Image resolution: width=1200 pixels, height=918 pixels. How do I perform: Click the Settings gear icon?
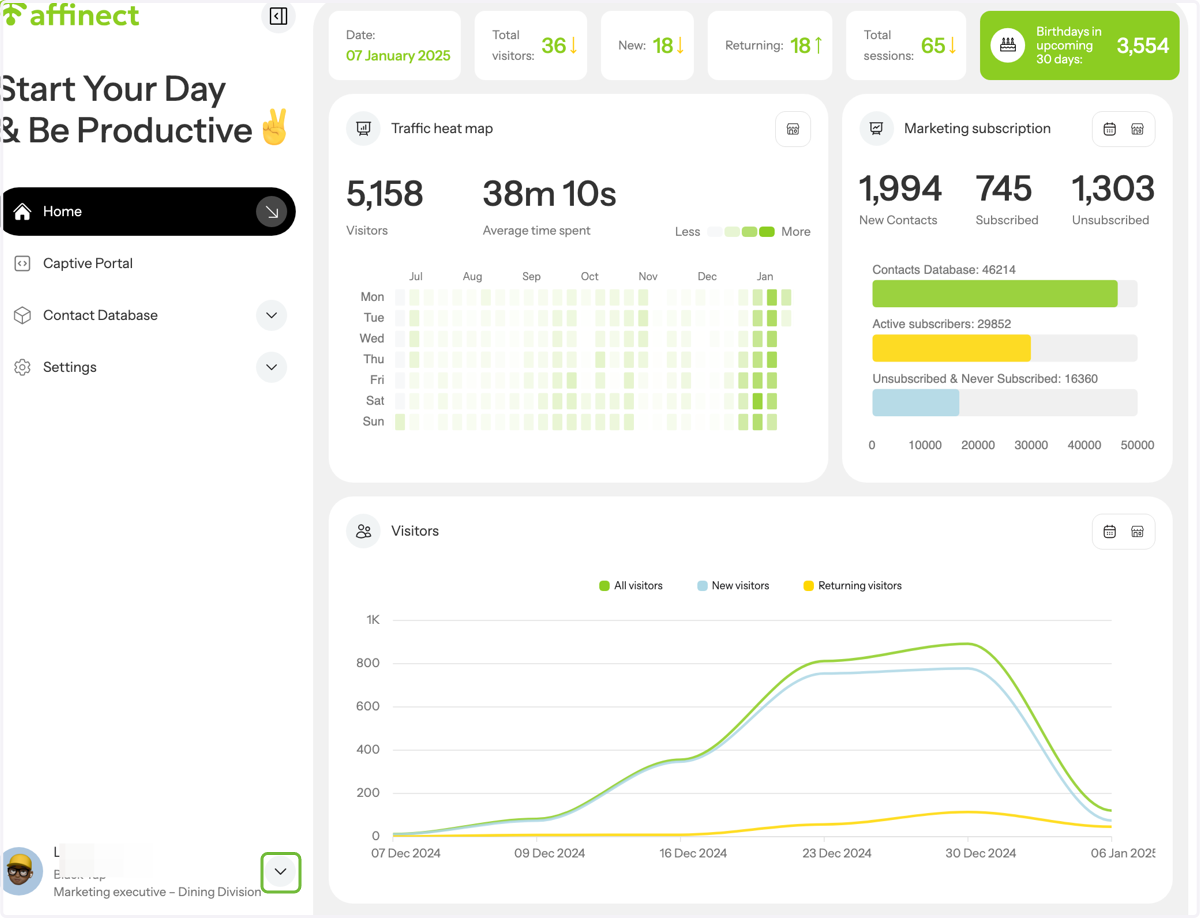pyautogui.click(x=22, y=368)
